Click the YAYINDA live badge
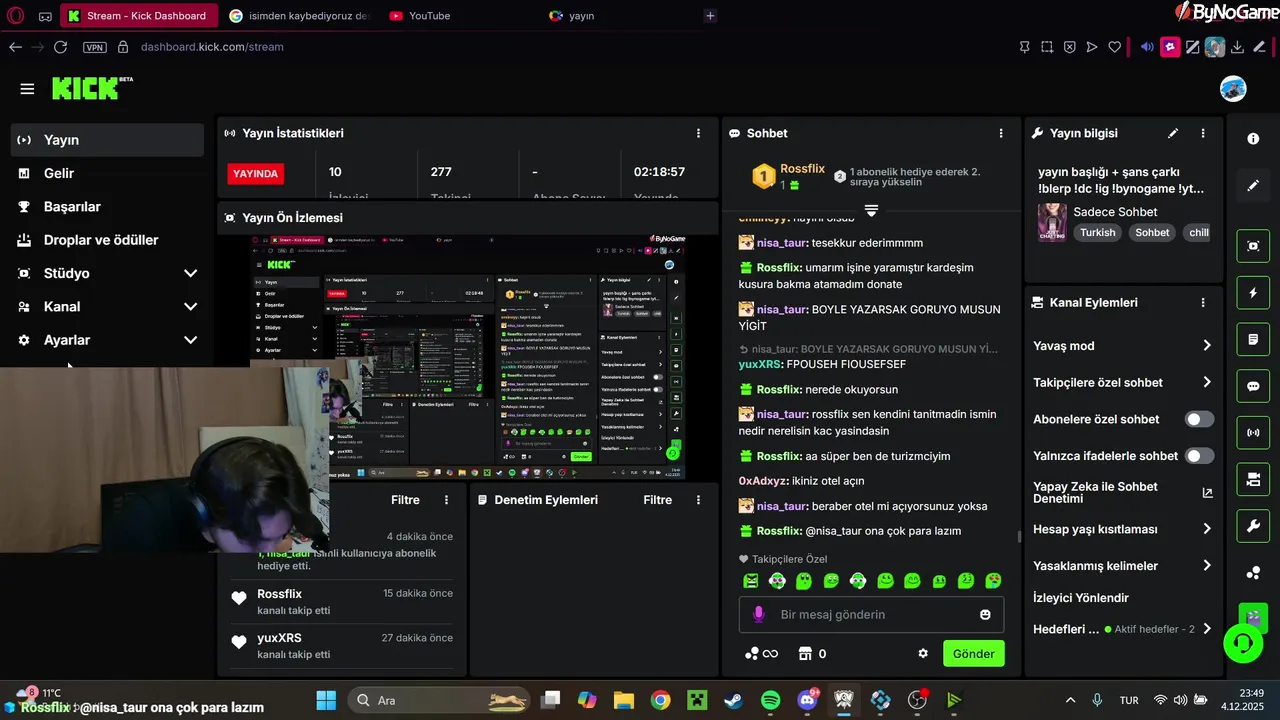The height and width of the screenshot is (720, 1280). [x=255, y=173]
